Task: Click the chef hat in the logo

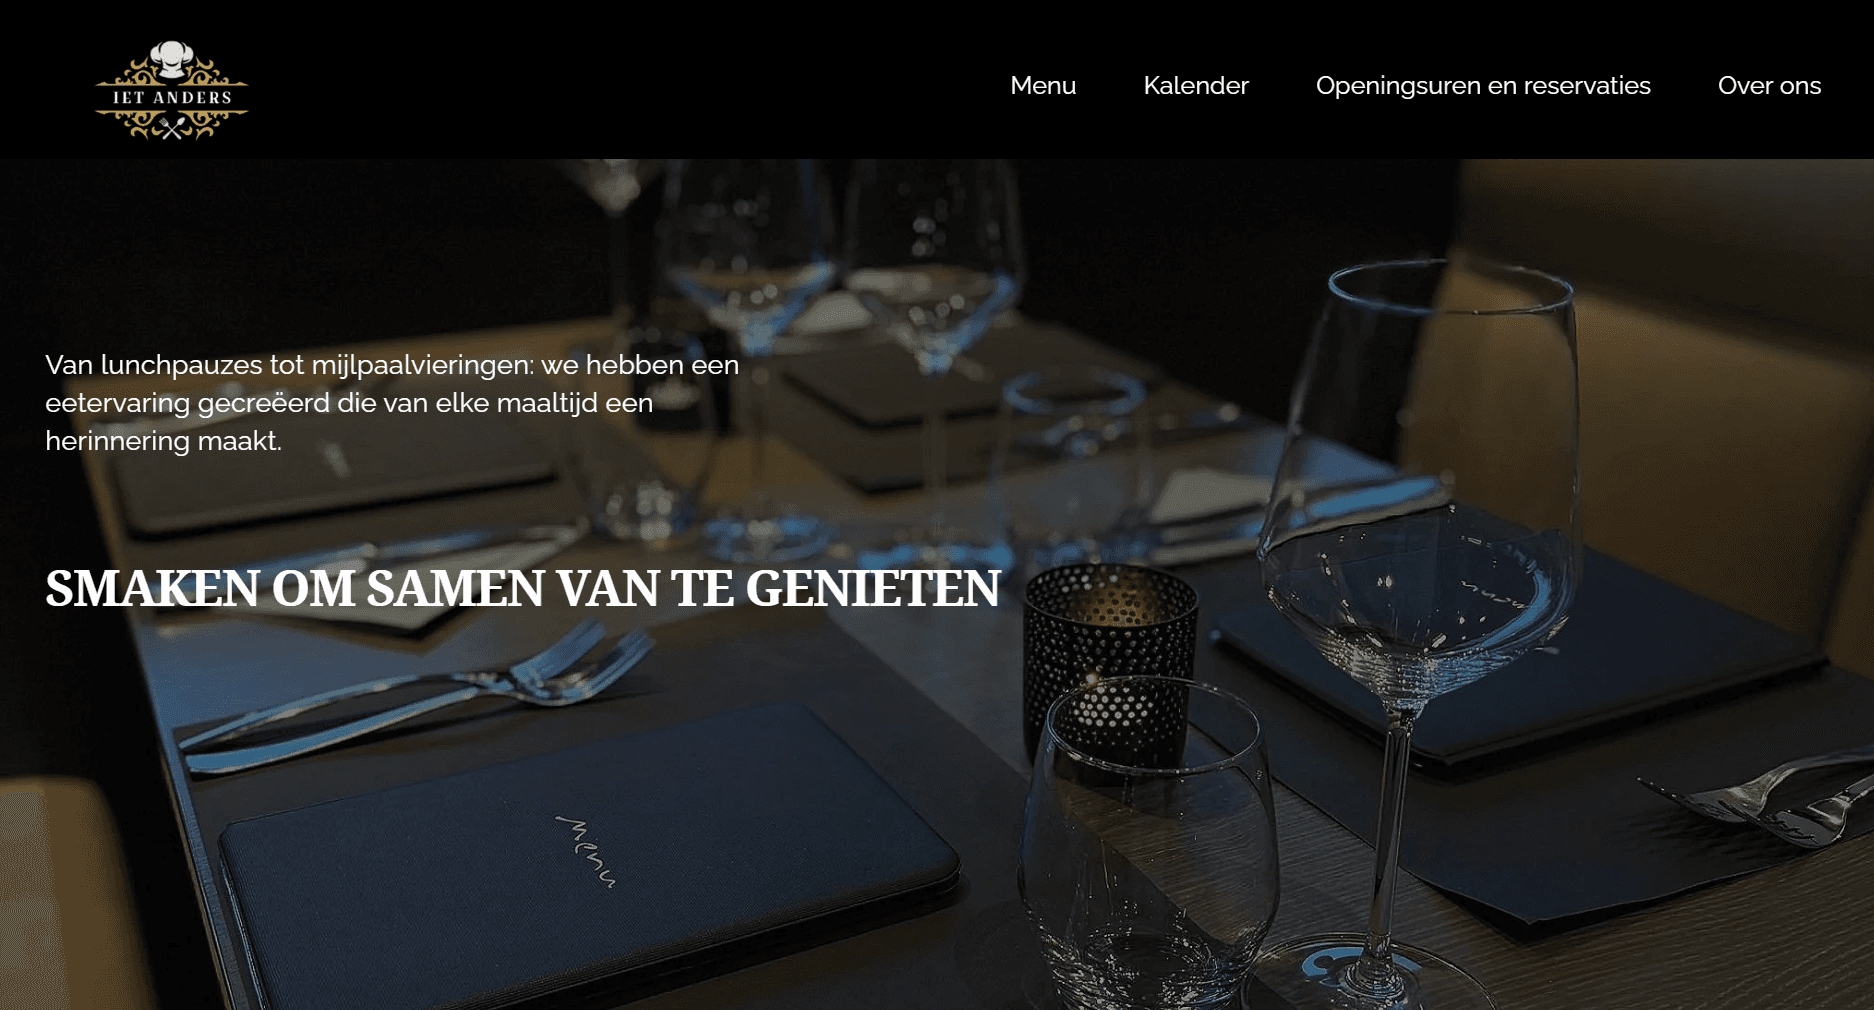Action: [x=172, y=59]
